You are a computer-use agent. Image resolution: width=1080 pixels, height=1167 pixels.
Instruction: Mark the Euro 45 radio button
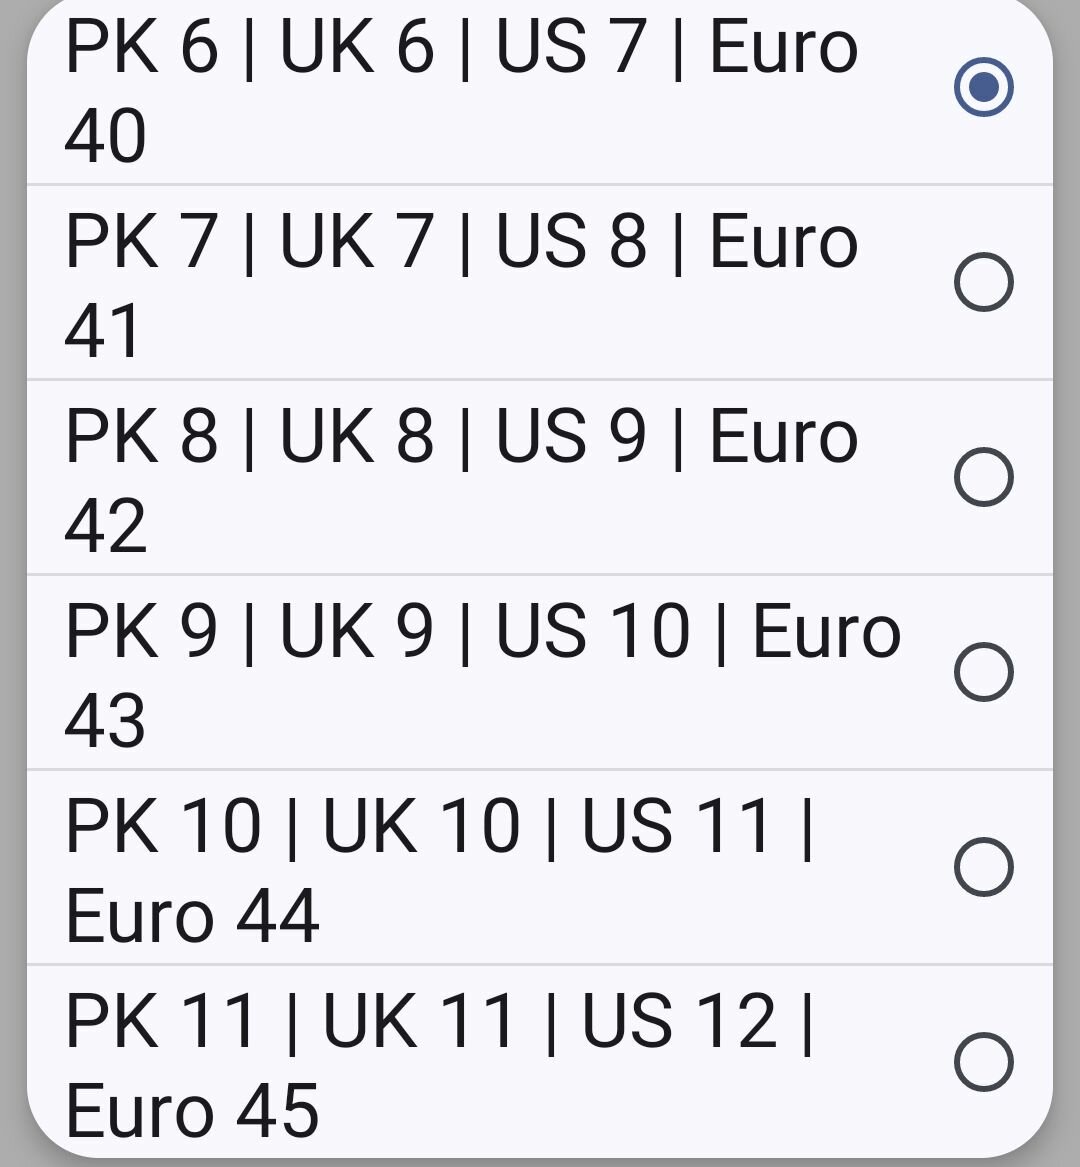point(983,1061)
